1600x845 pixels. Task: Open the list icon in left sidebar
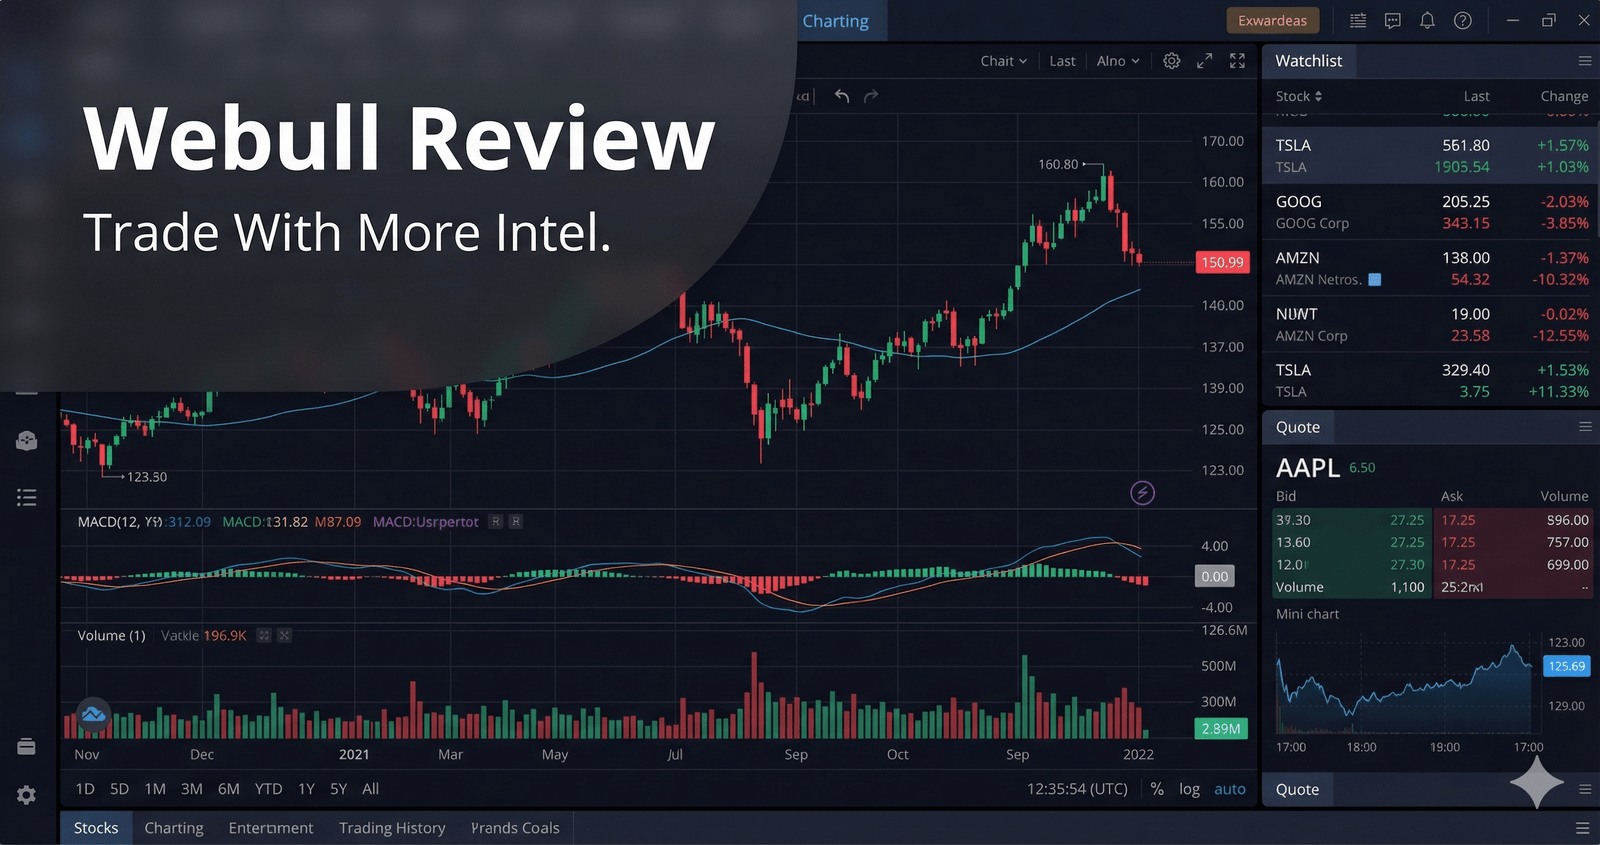(x=27, y=497)
